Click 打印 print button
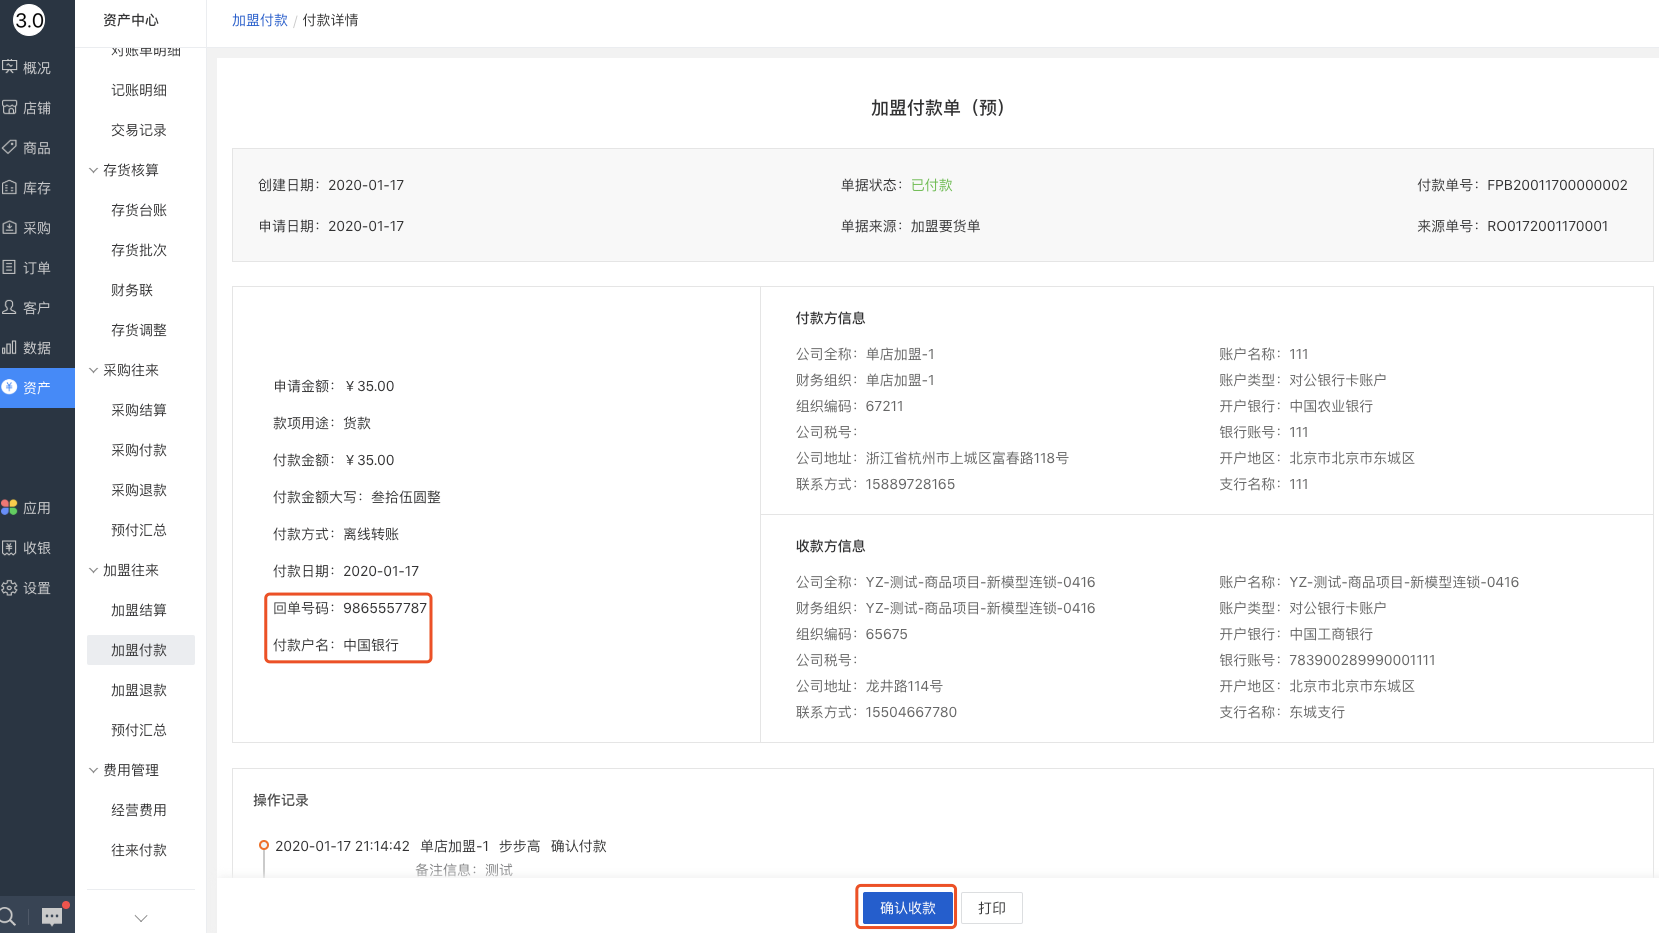 pos(992,908)
